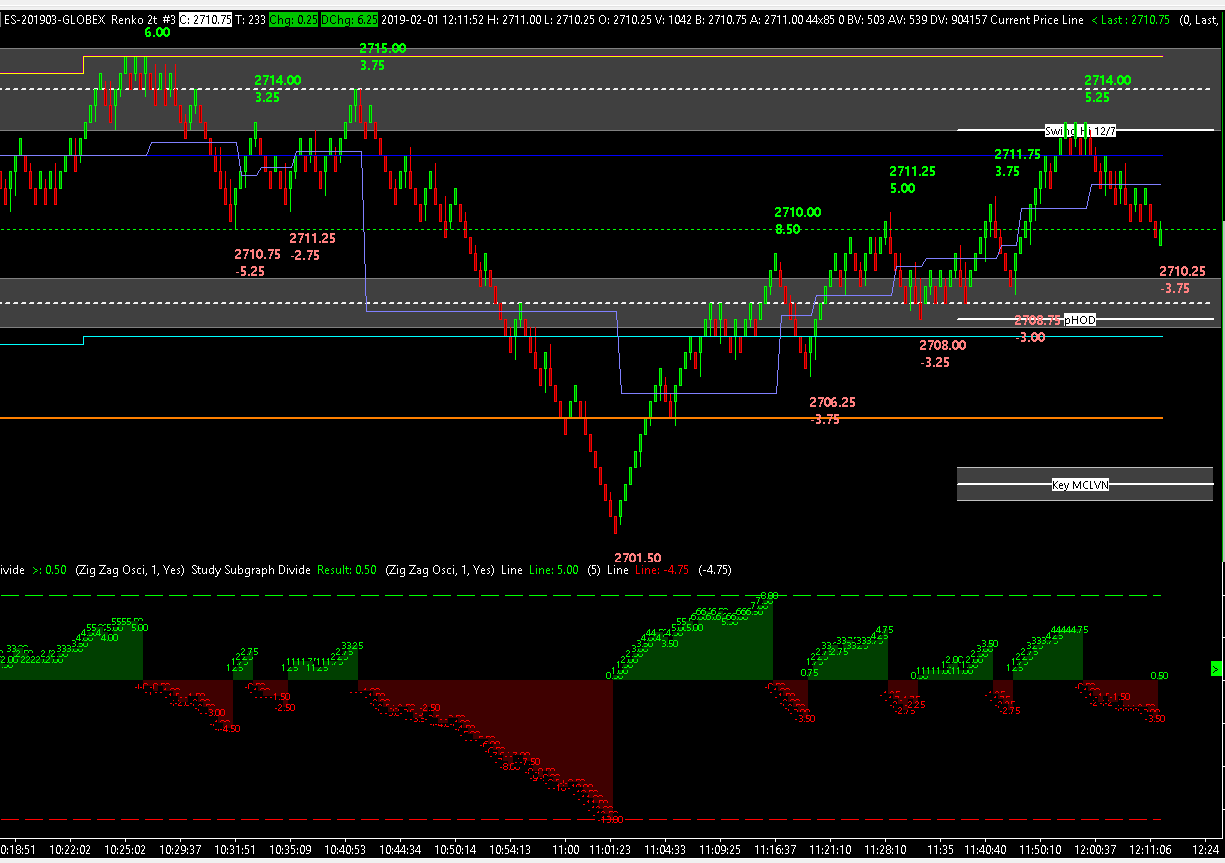Click the 2710.75 swing low label
Image resolution: width=1225 pixels, height=863 pixels.
tap(258, 254)
